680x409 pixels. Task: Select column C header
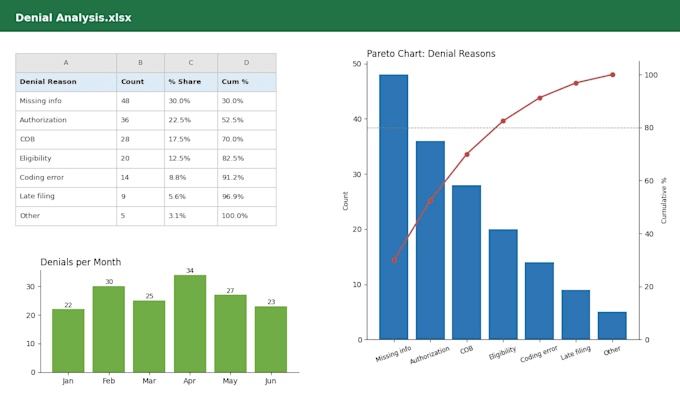(191, 63)
